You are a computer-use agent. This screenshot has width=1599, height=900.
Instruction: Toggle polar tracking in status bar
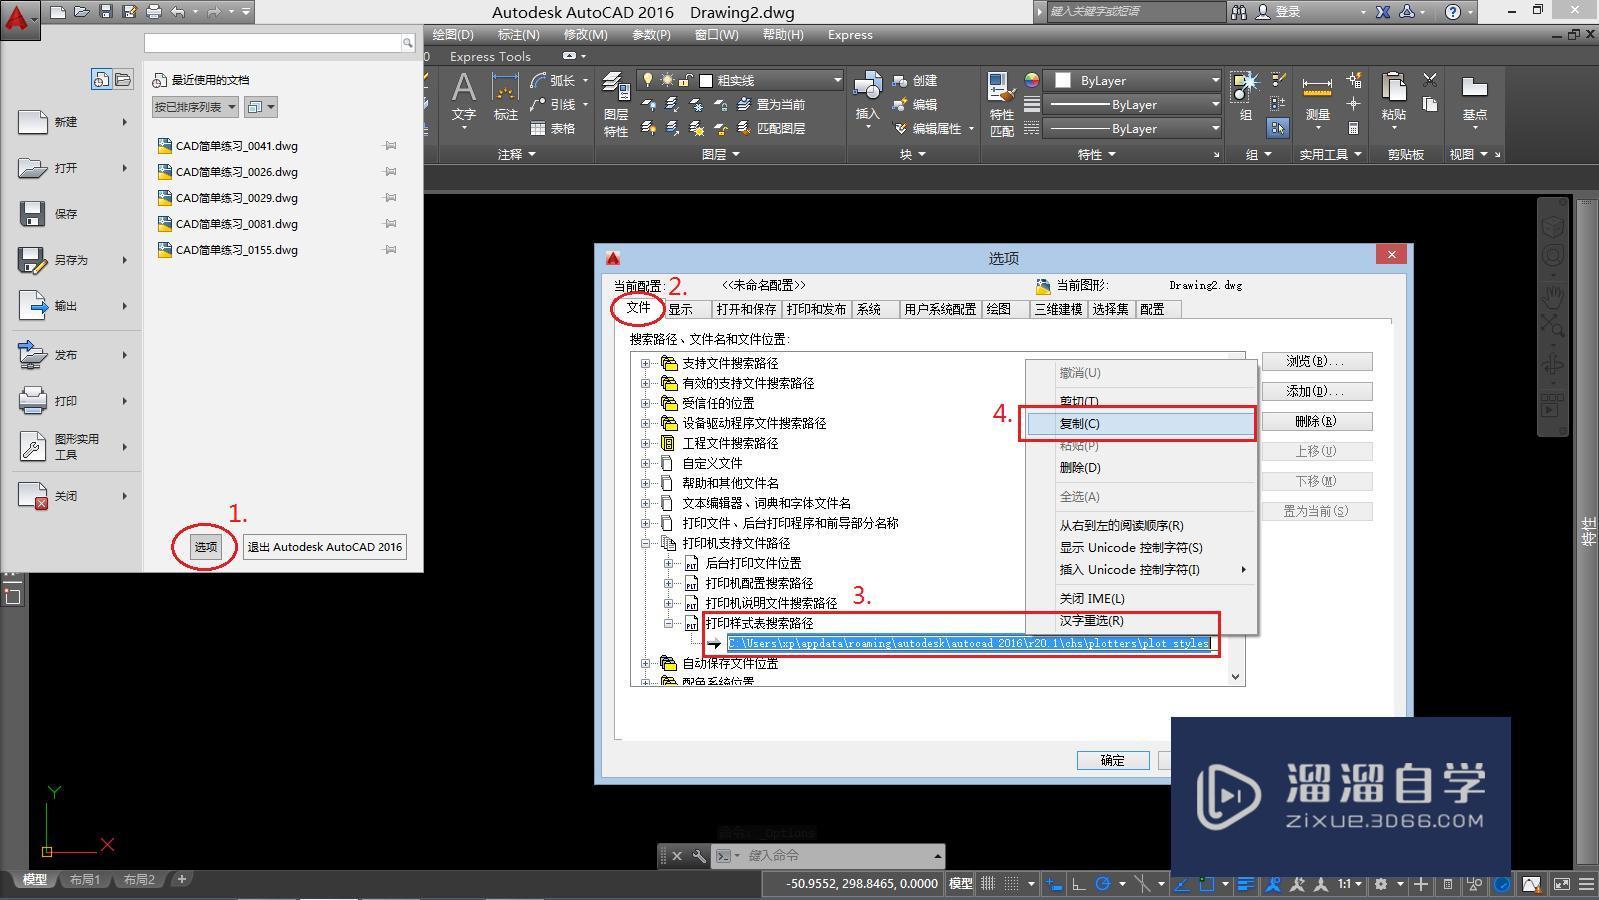[x=1103, y=884]
